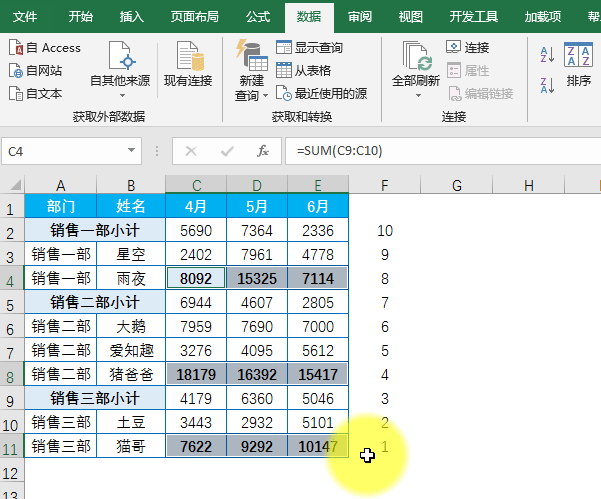Open the 文件 file menu
The width and height of the screenshot is (601, 499).
point(25,17)
